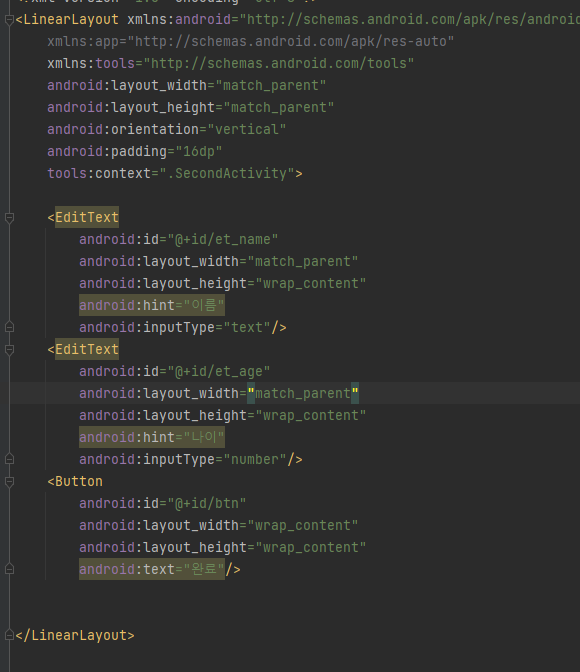Image resolution: width=580 pixels, height=672 pixels.
Task: Click root layout_width="match_parent" above layout_height="match_parent"
Action: tap(186, 86)
